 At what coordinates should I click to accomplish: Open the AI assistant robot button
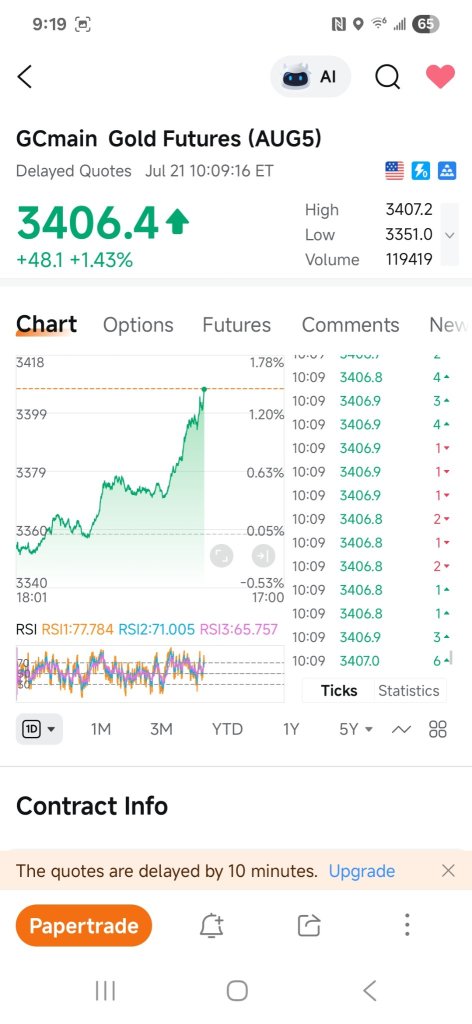(x=310, y=77)
